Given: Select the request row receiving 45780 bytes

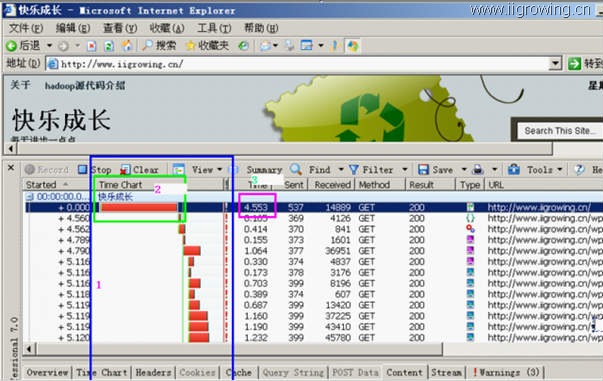Looking at the screenshot, I should click(313, 338).
